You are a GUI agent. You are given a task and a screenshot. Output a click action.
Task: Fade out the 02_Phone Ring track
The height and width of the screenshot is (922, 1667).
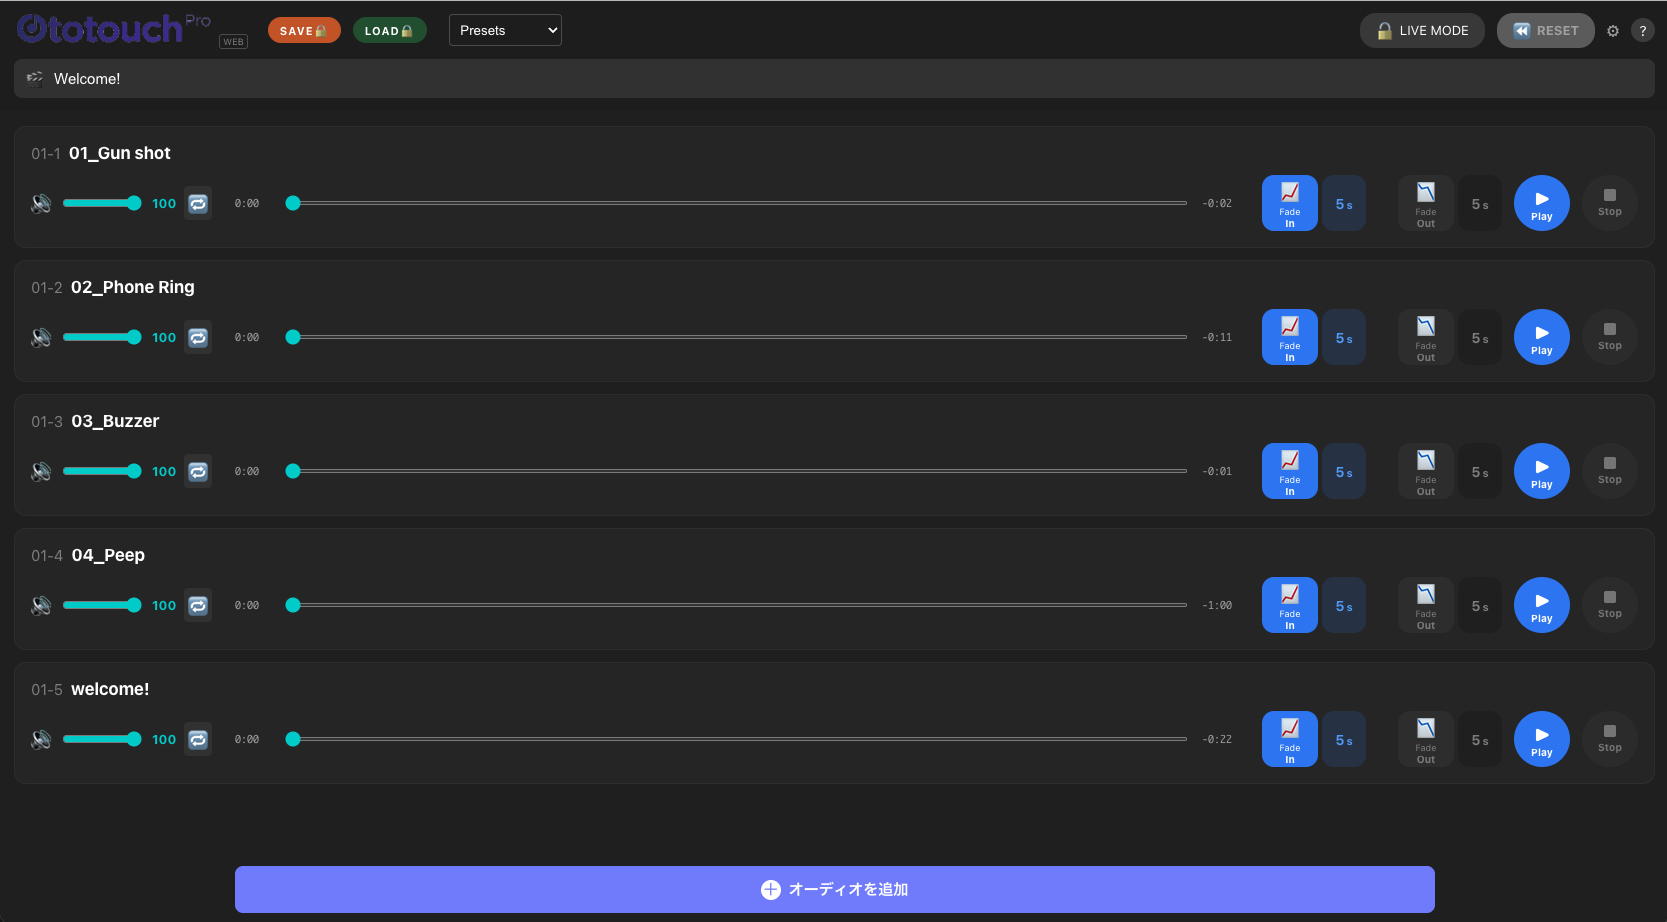click(x=1426, y=337)
